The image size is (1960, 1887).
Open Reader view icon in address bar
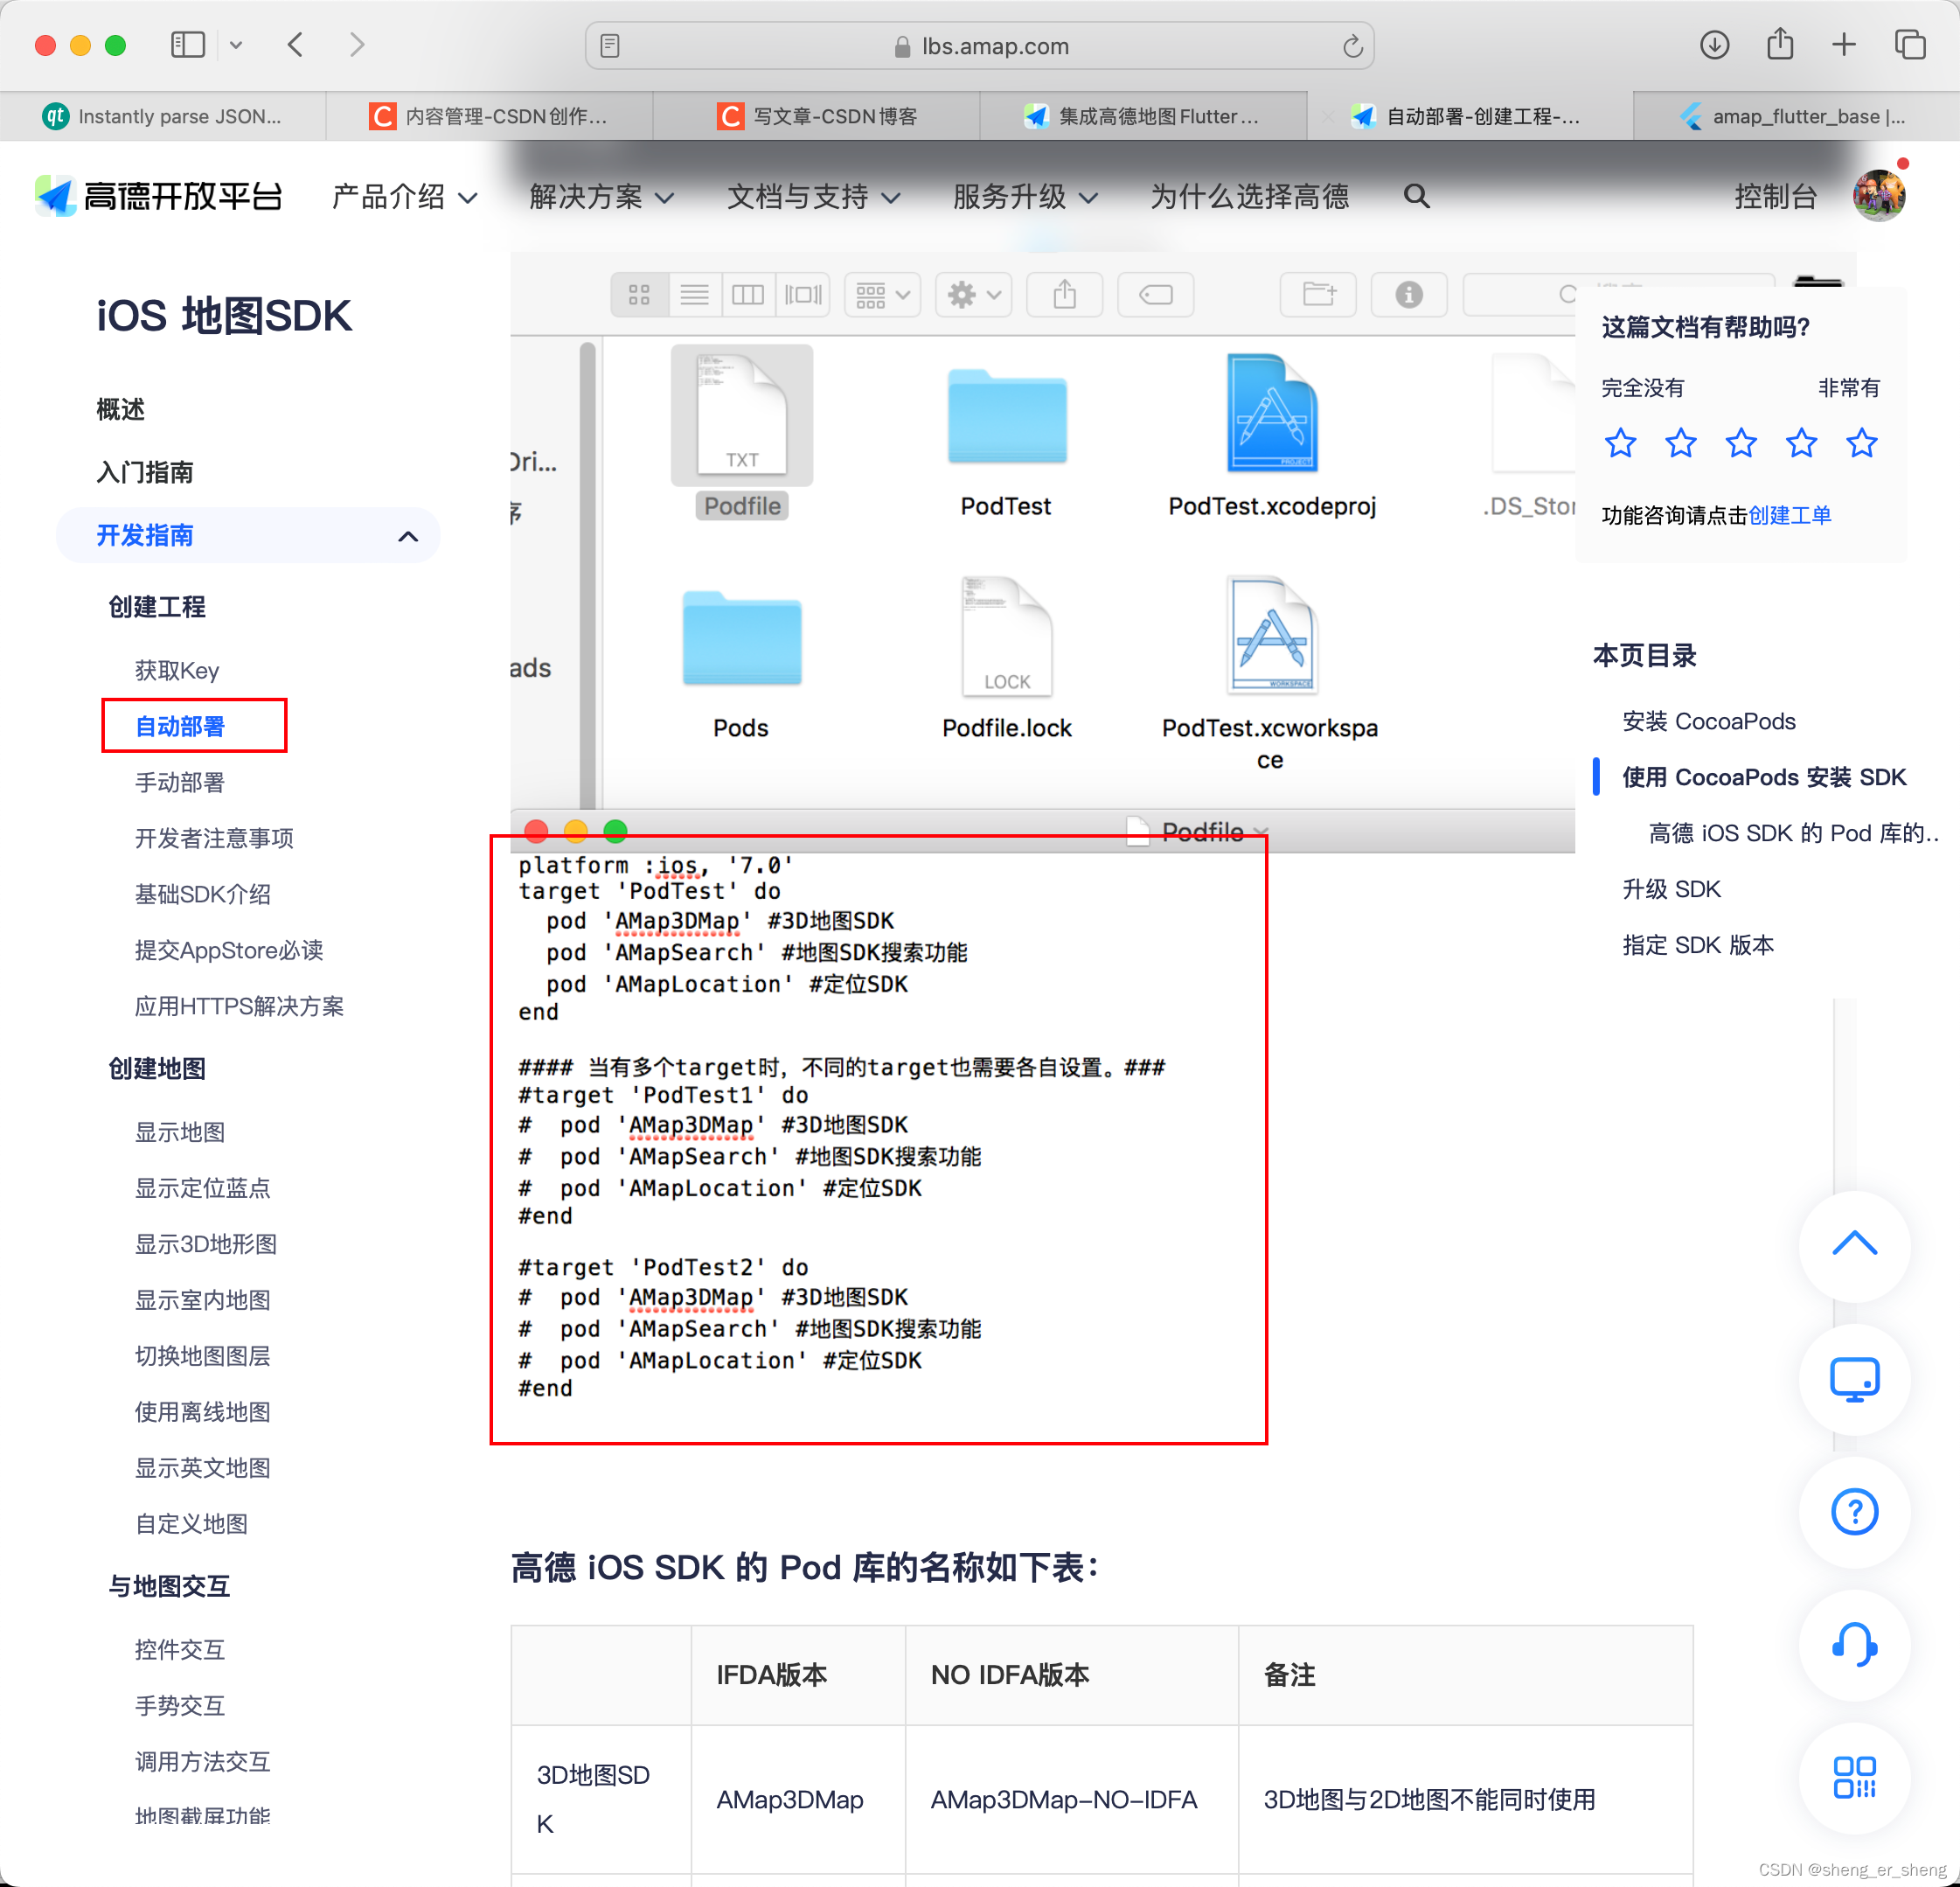click(610, 46)
